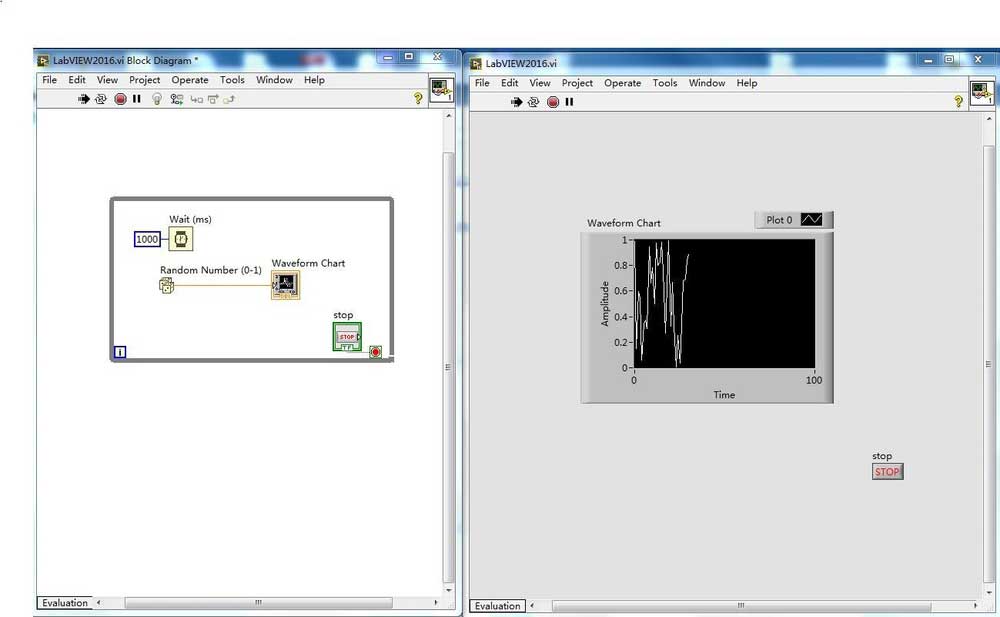Select the stop button terminal
The height and width of the screenshot is (617, 1000).
pyautogui.click(x=347, y=337)
